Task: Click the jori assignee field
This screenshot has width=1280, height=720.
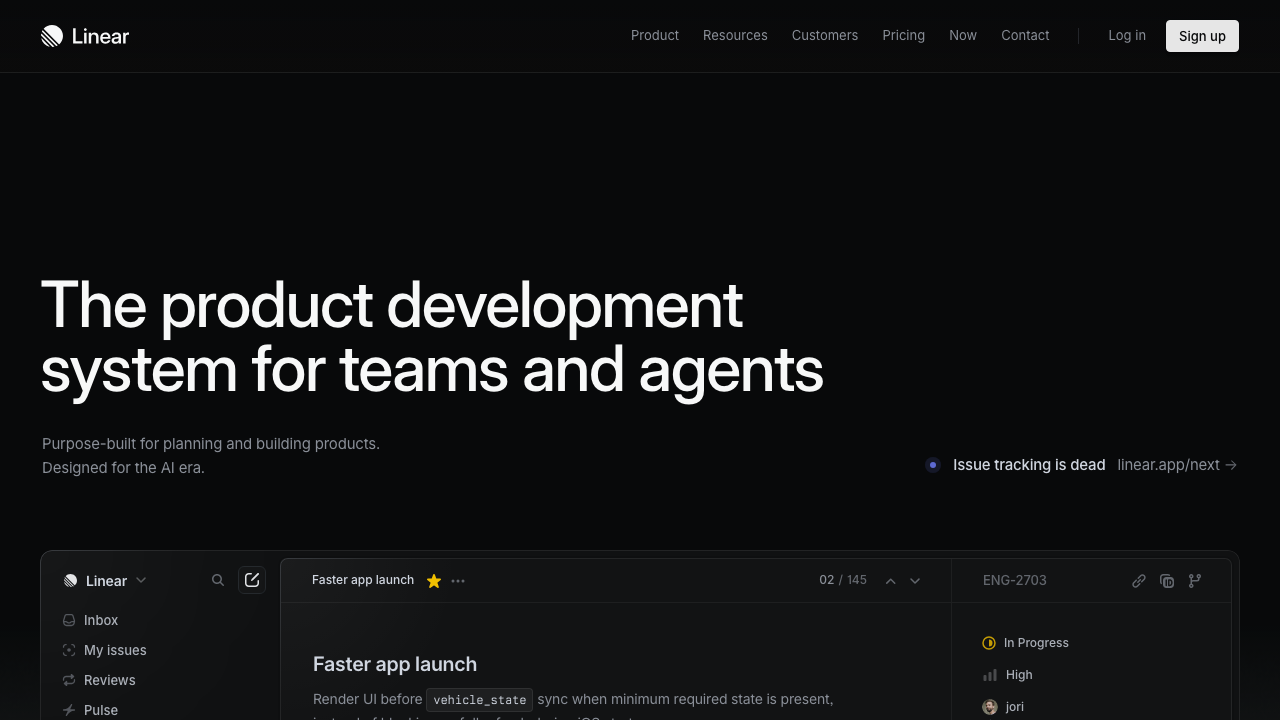Action: point(1013,707)
